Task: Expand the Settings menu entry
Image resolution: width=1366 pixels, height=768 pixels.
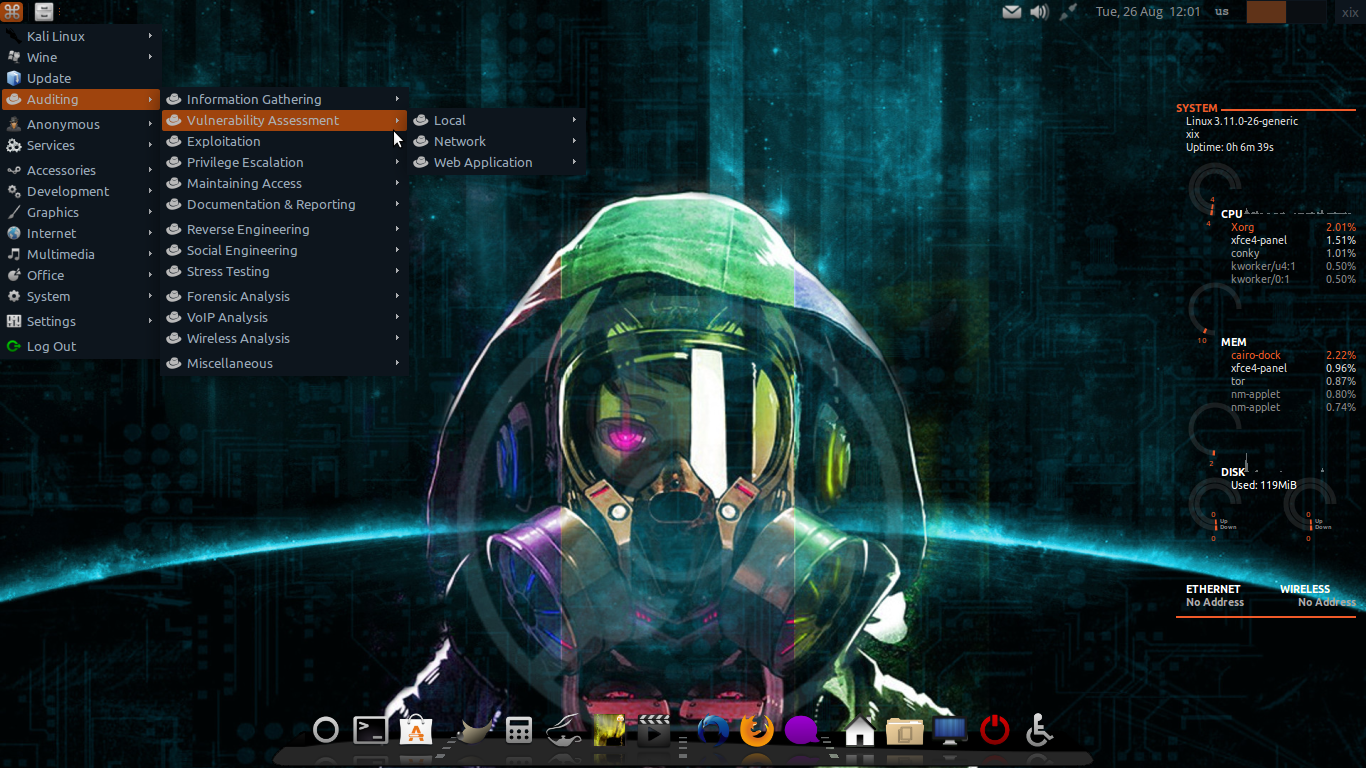Action: coord(80,321)
